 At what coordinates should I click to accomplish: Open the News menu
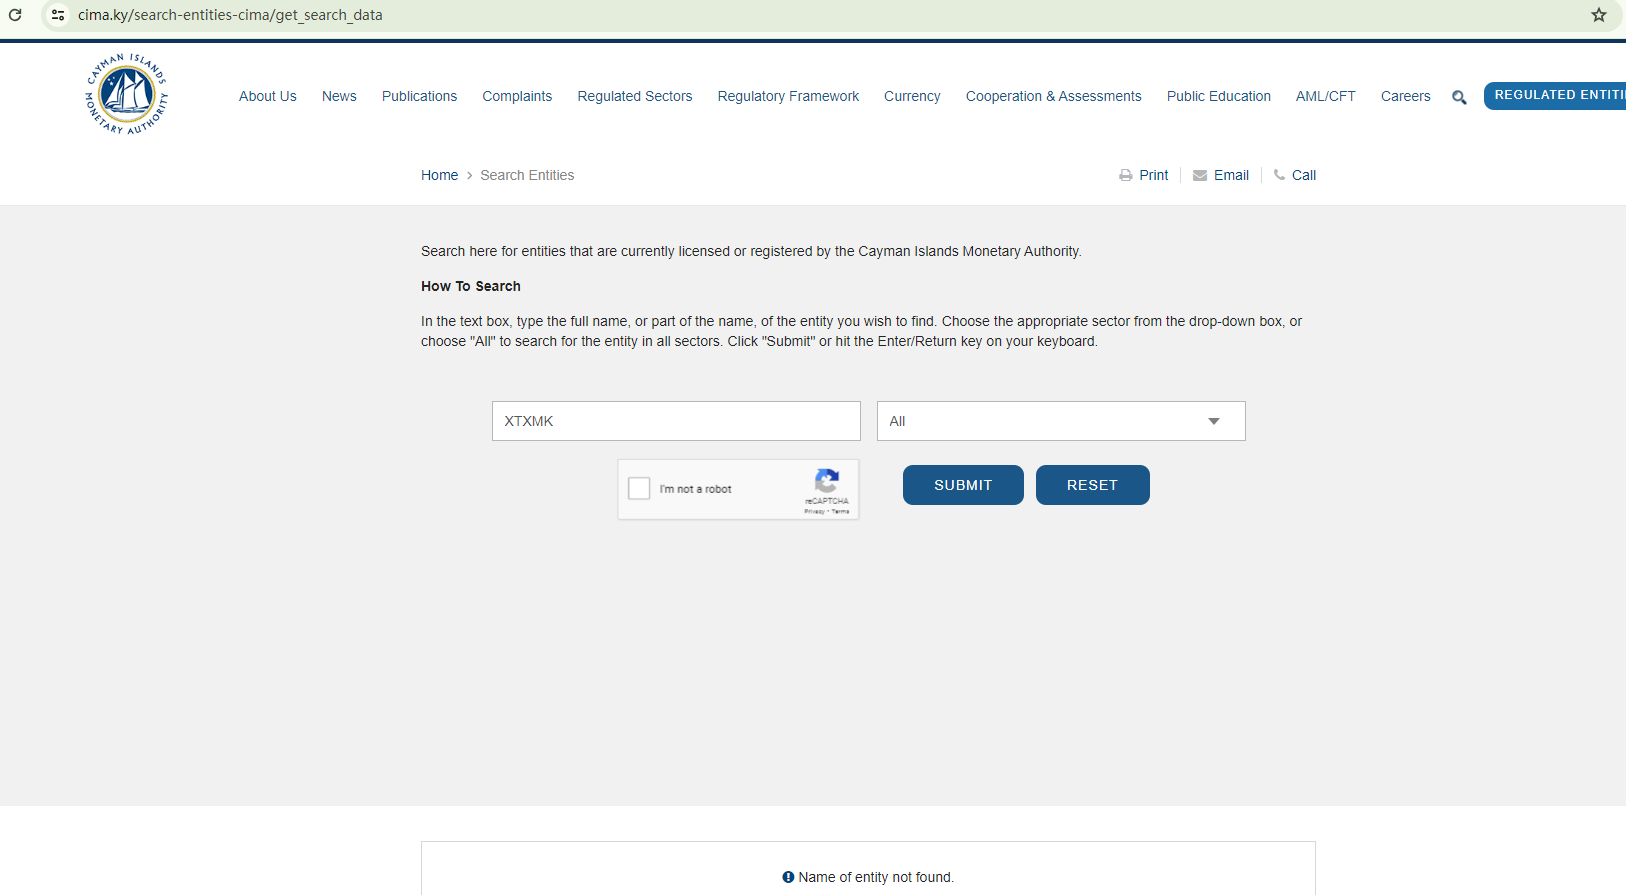339,96
